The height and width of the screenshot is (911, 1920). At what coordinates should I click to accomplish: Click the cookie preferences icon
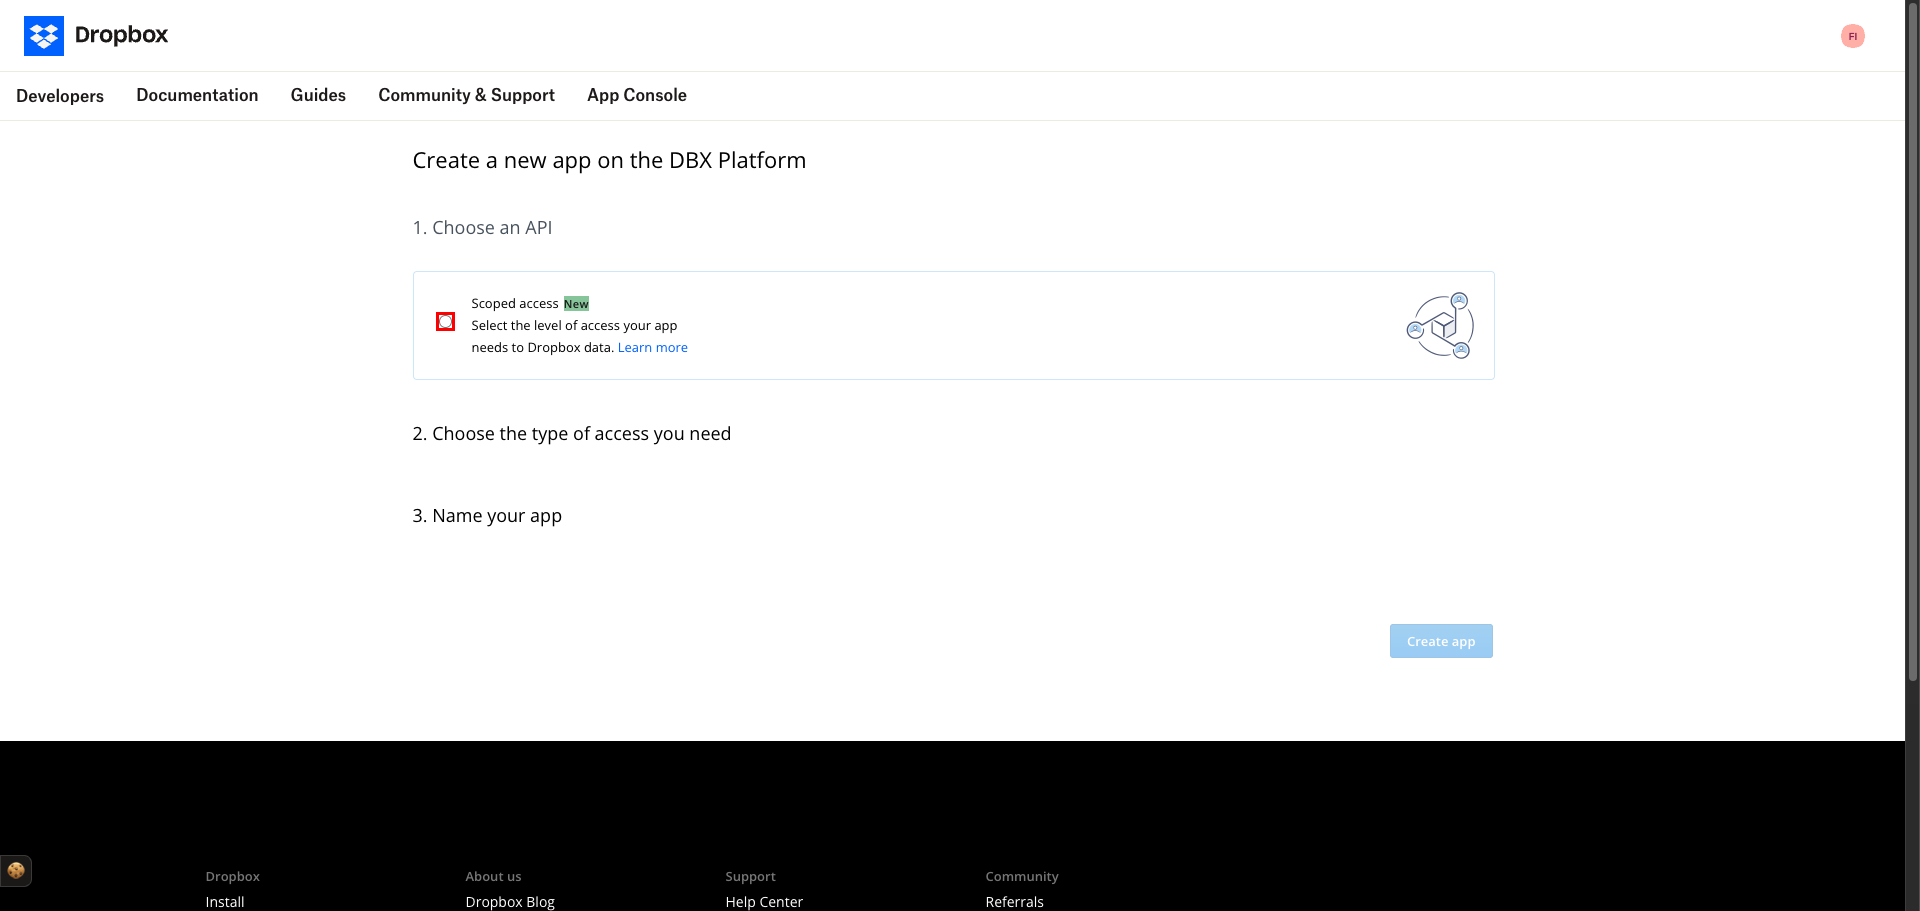point(16,871)
